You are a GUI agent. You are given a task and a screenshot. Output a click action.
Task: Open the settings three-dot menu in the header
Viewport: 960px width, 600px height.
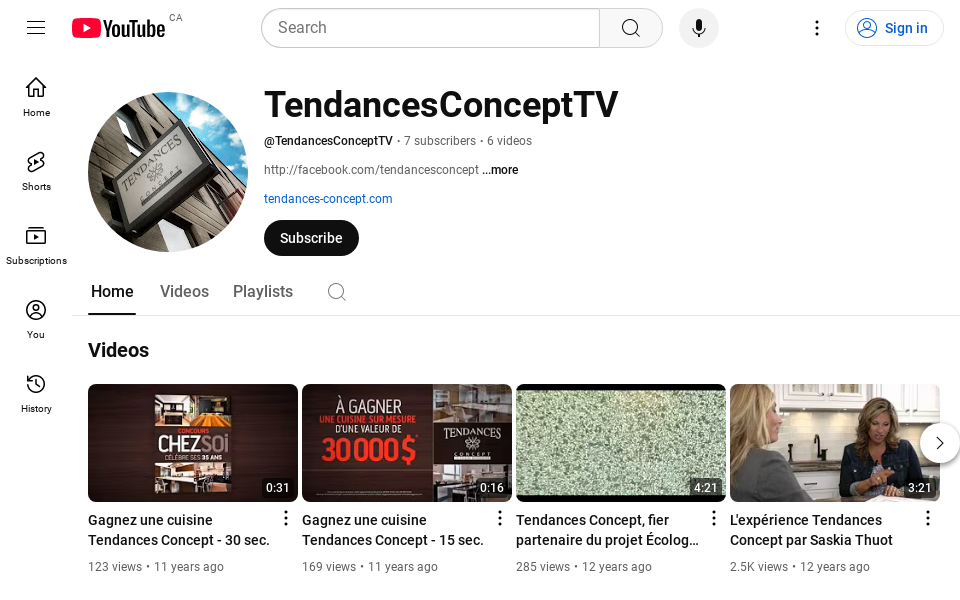pos(817,28)
